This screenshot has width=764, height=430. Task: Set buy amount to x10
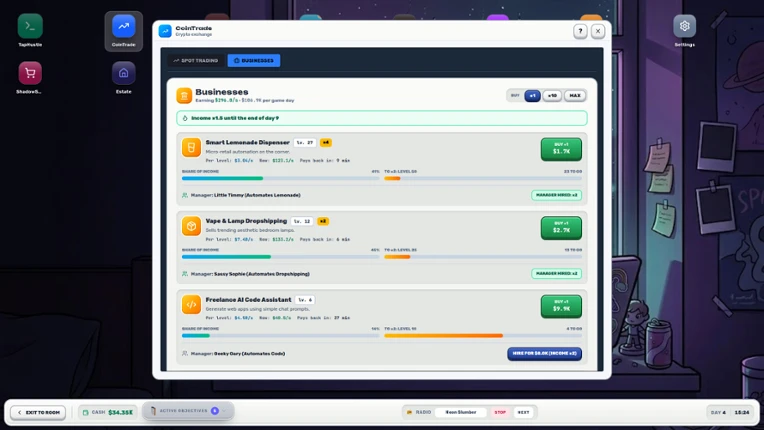(x=552, y=95)
